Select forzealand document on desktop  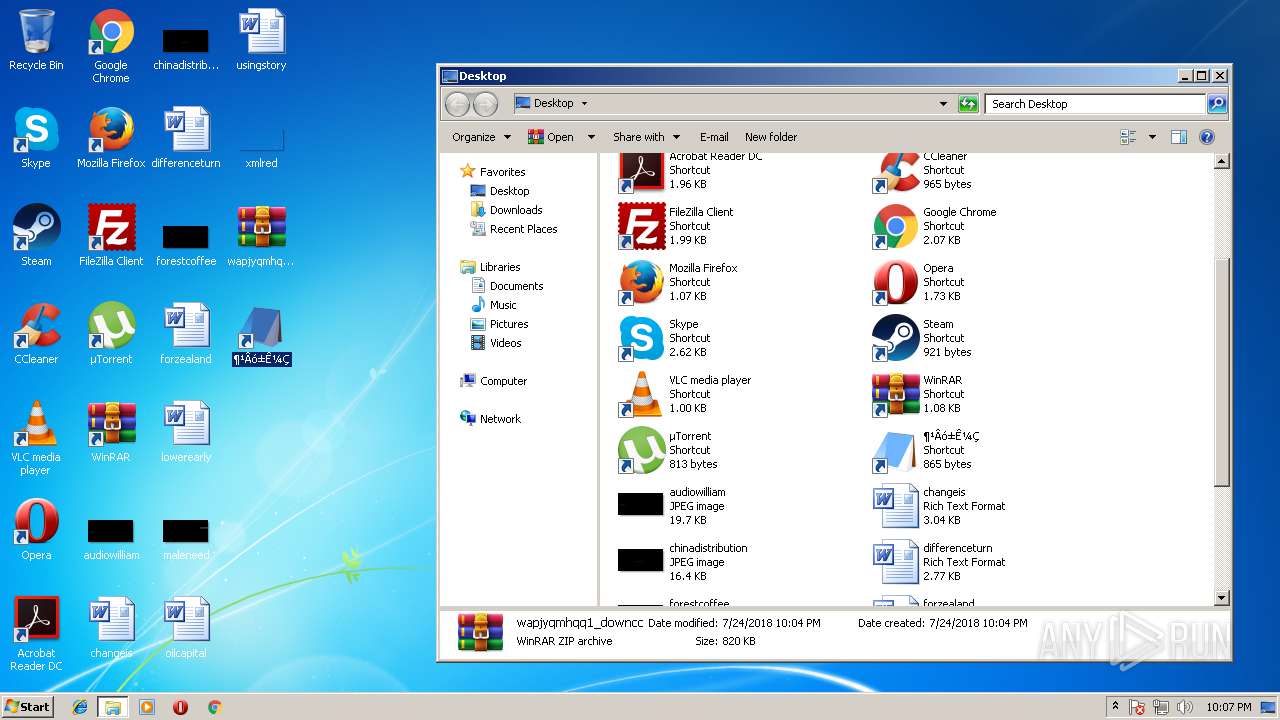tap(186, 334)
